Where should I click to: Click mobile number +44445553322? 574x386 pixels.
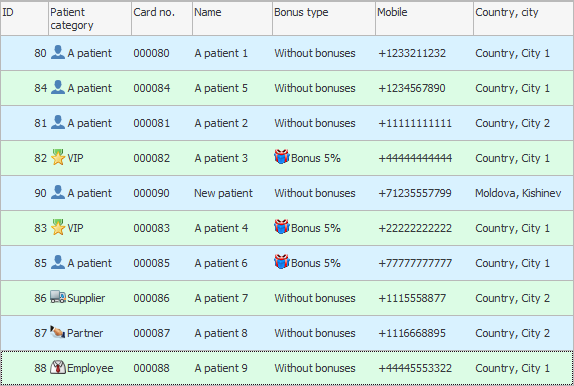point(415,368)
